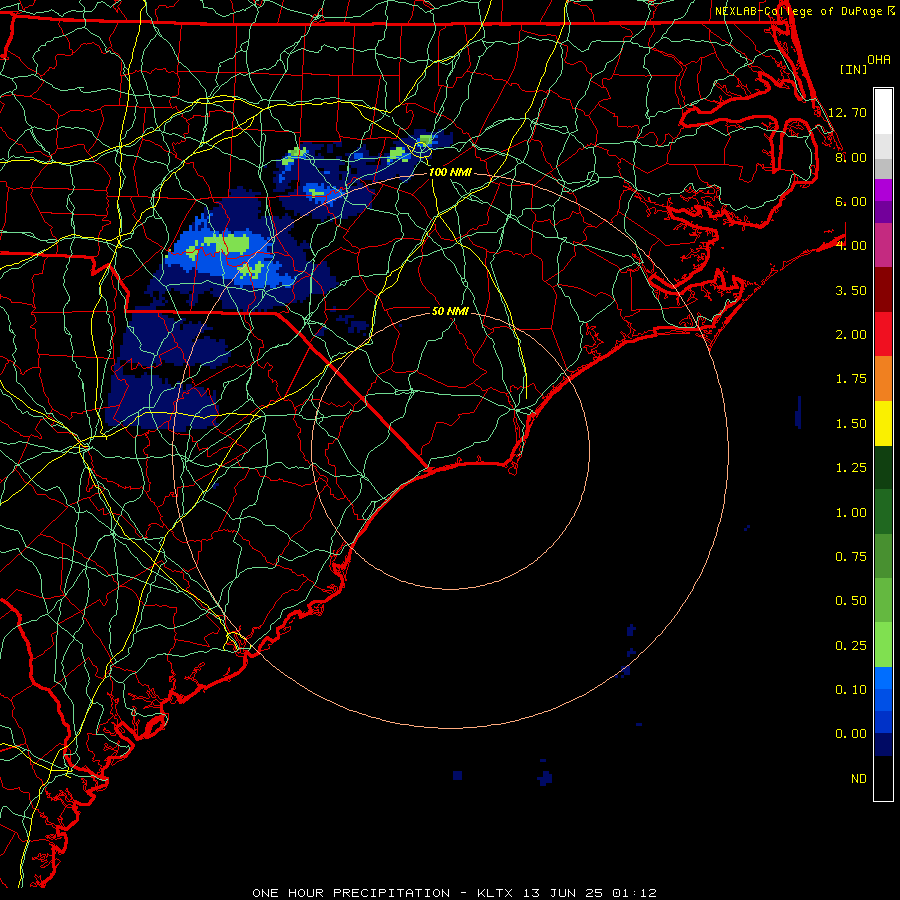The image size is (900, 900).
Task: Select the "1.75" legend label
Action: (851, 379)
